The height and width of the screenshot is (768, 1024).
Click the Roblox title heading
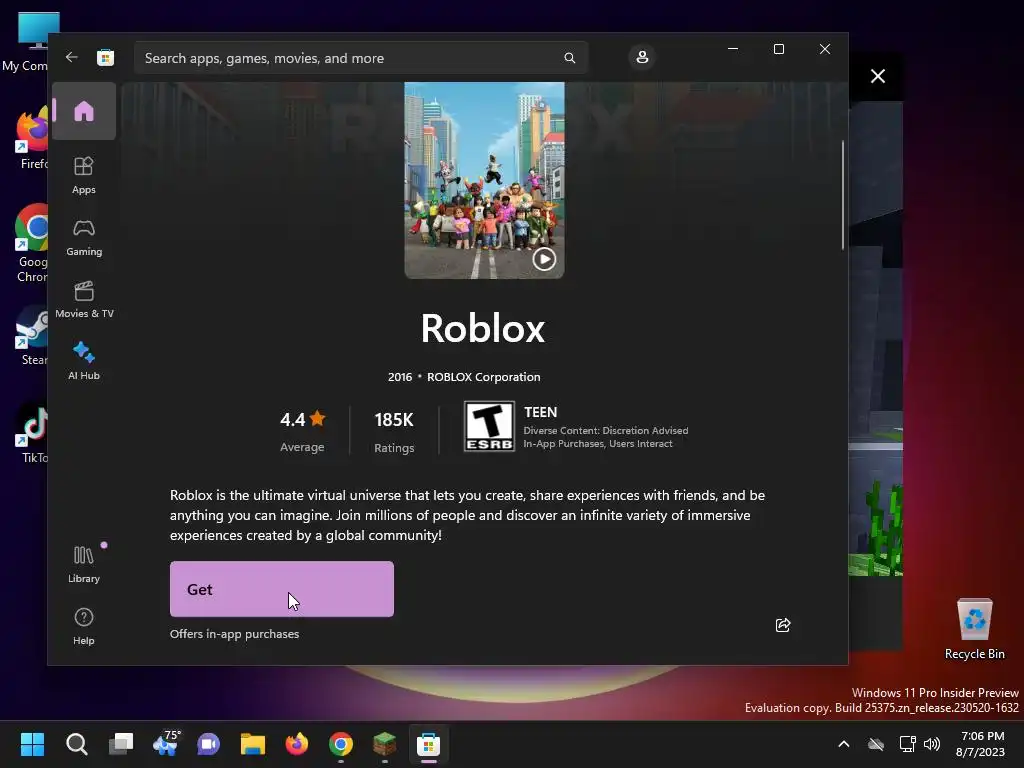click(483, 328)
